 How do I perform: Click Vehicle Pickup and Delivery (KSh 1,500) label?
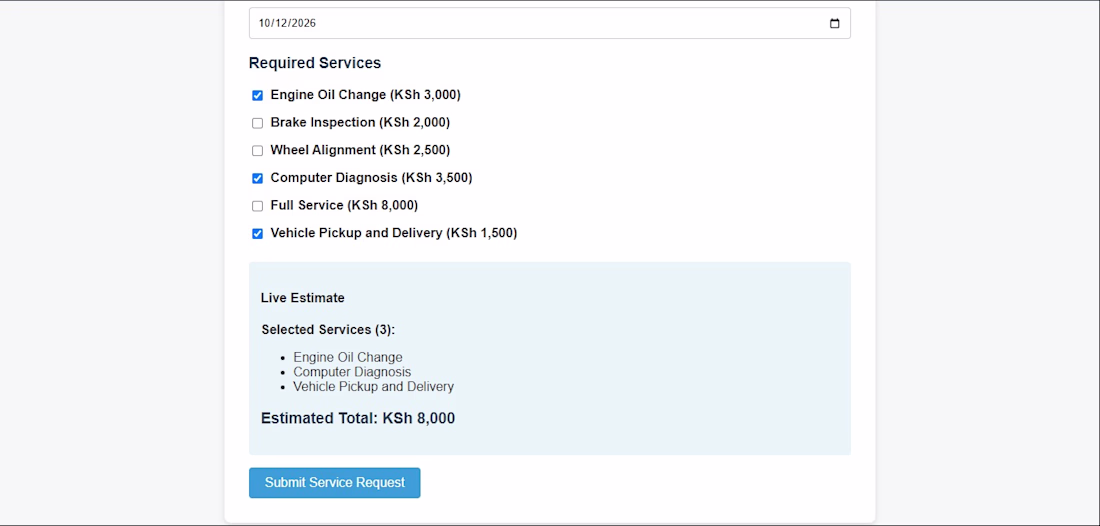tap(394, 233)
